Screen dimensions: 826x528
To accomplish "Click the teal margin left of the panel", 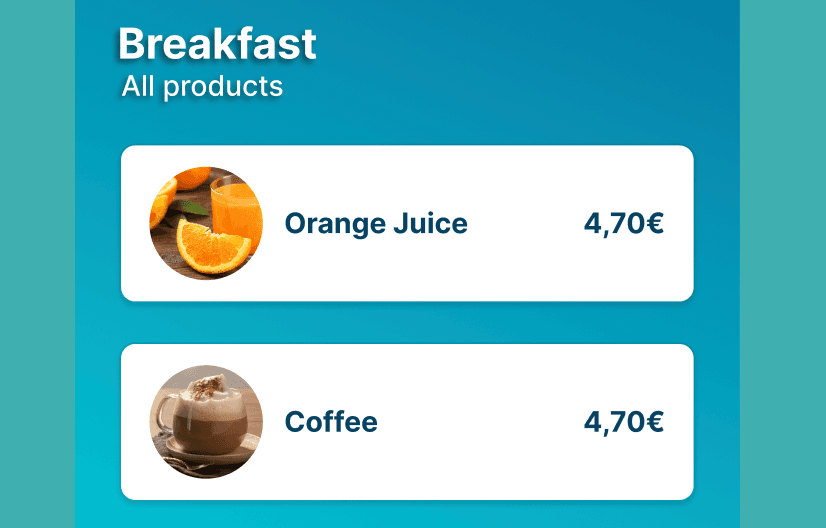I will click(37, 264).
